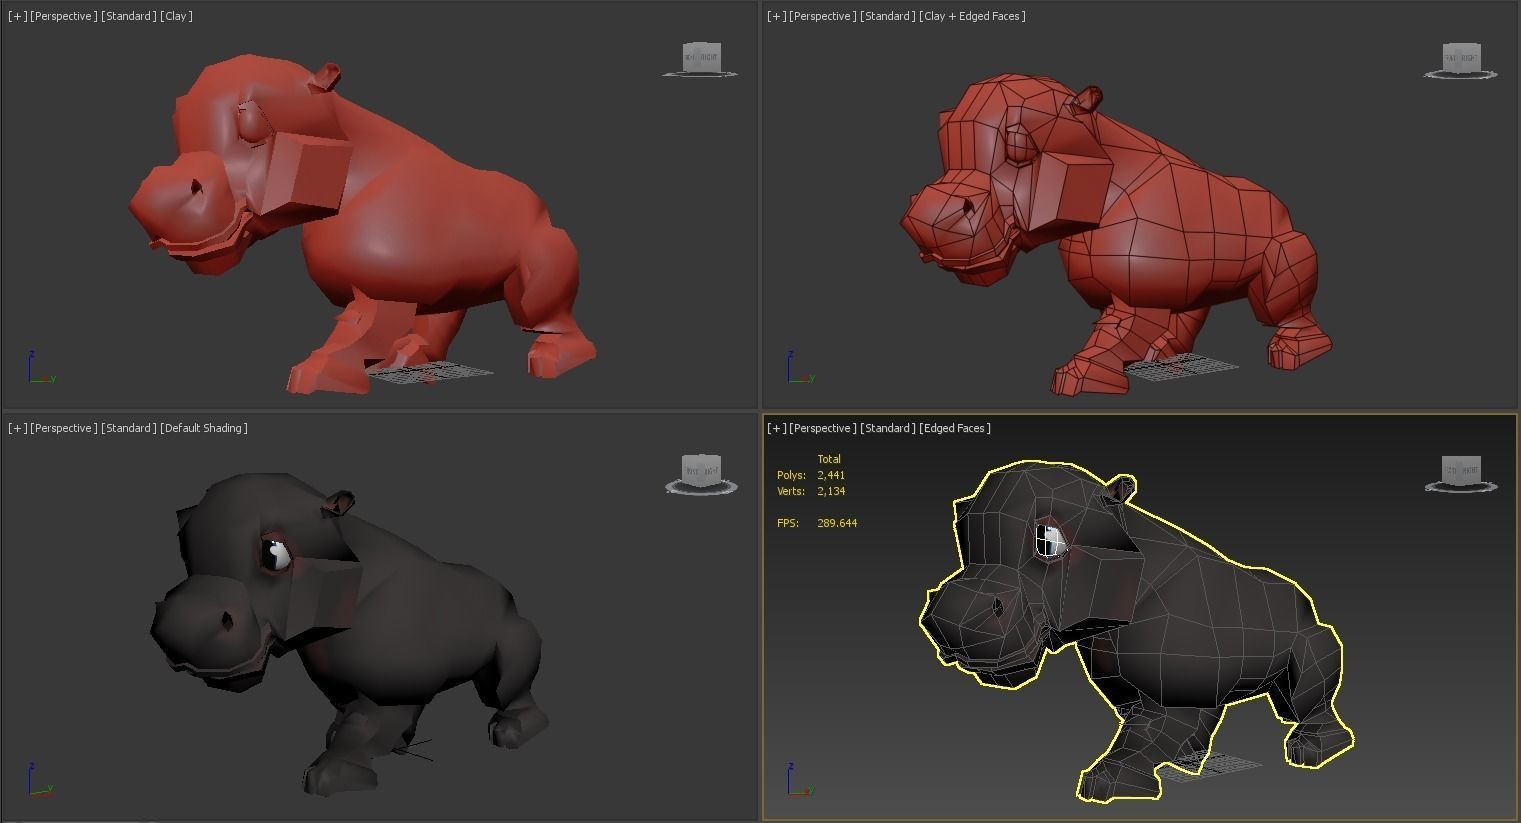Open [Perspective] menu in Clay + Edged Faces viewport

pos(823,16)
